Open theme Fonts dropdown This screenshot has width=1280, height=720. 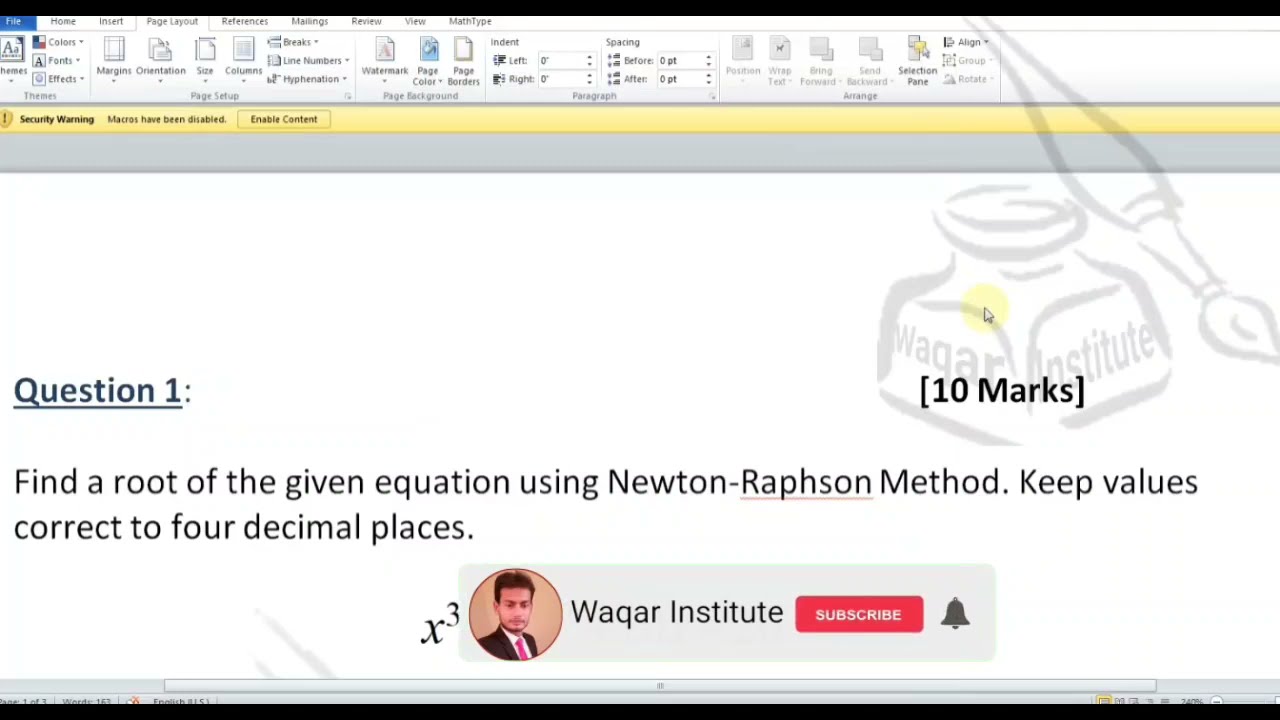[57, 60]
